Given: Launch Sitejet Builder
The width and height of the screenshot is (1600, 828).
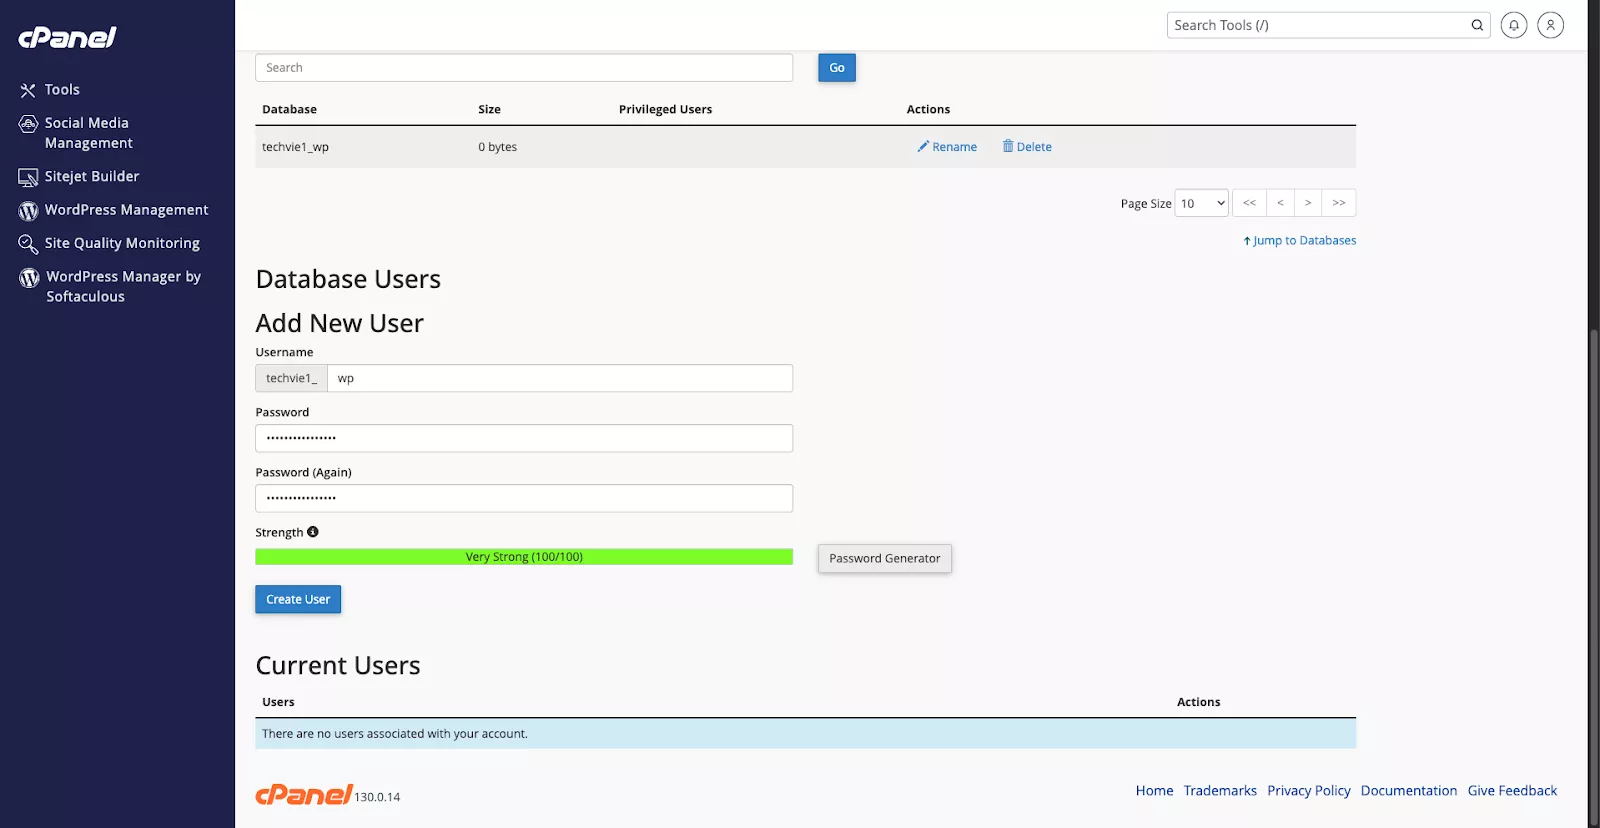Looking at the screenshot, I should 91,177.
